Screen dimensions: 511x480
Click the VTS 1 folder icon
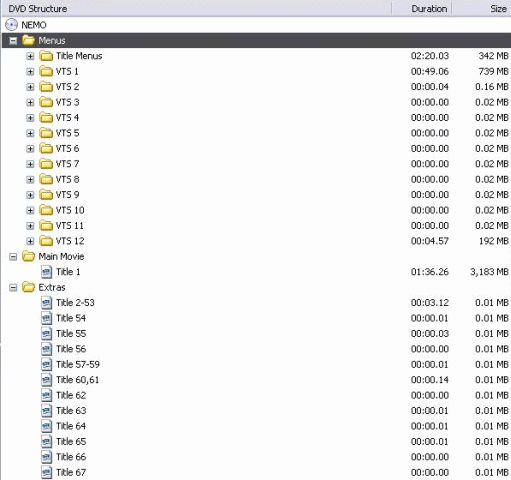pyautogui.click(x=46, y=71)
